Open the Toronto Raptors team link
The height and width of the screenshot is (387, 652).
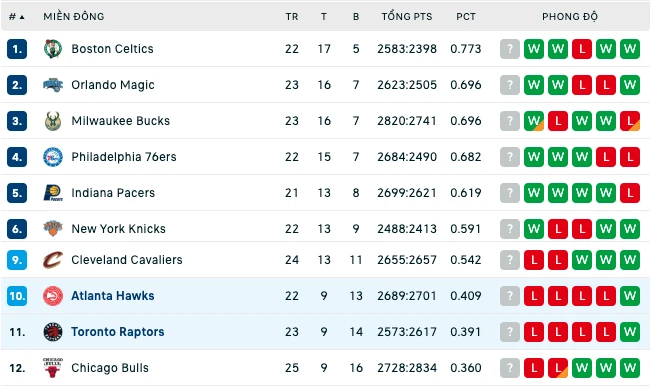tap(118, 332)
